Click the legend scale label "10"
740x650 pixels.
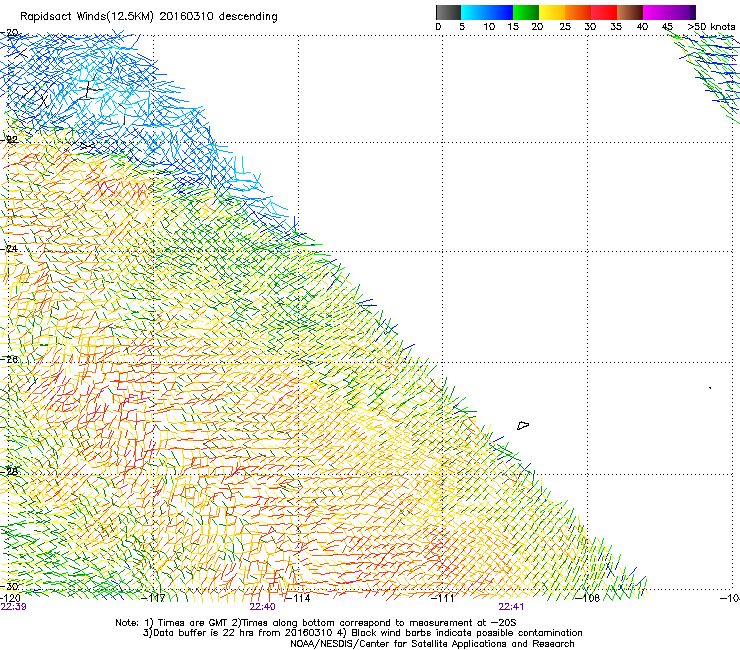click(489, 27)
